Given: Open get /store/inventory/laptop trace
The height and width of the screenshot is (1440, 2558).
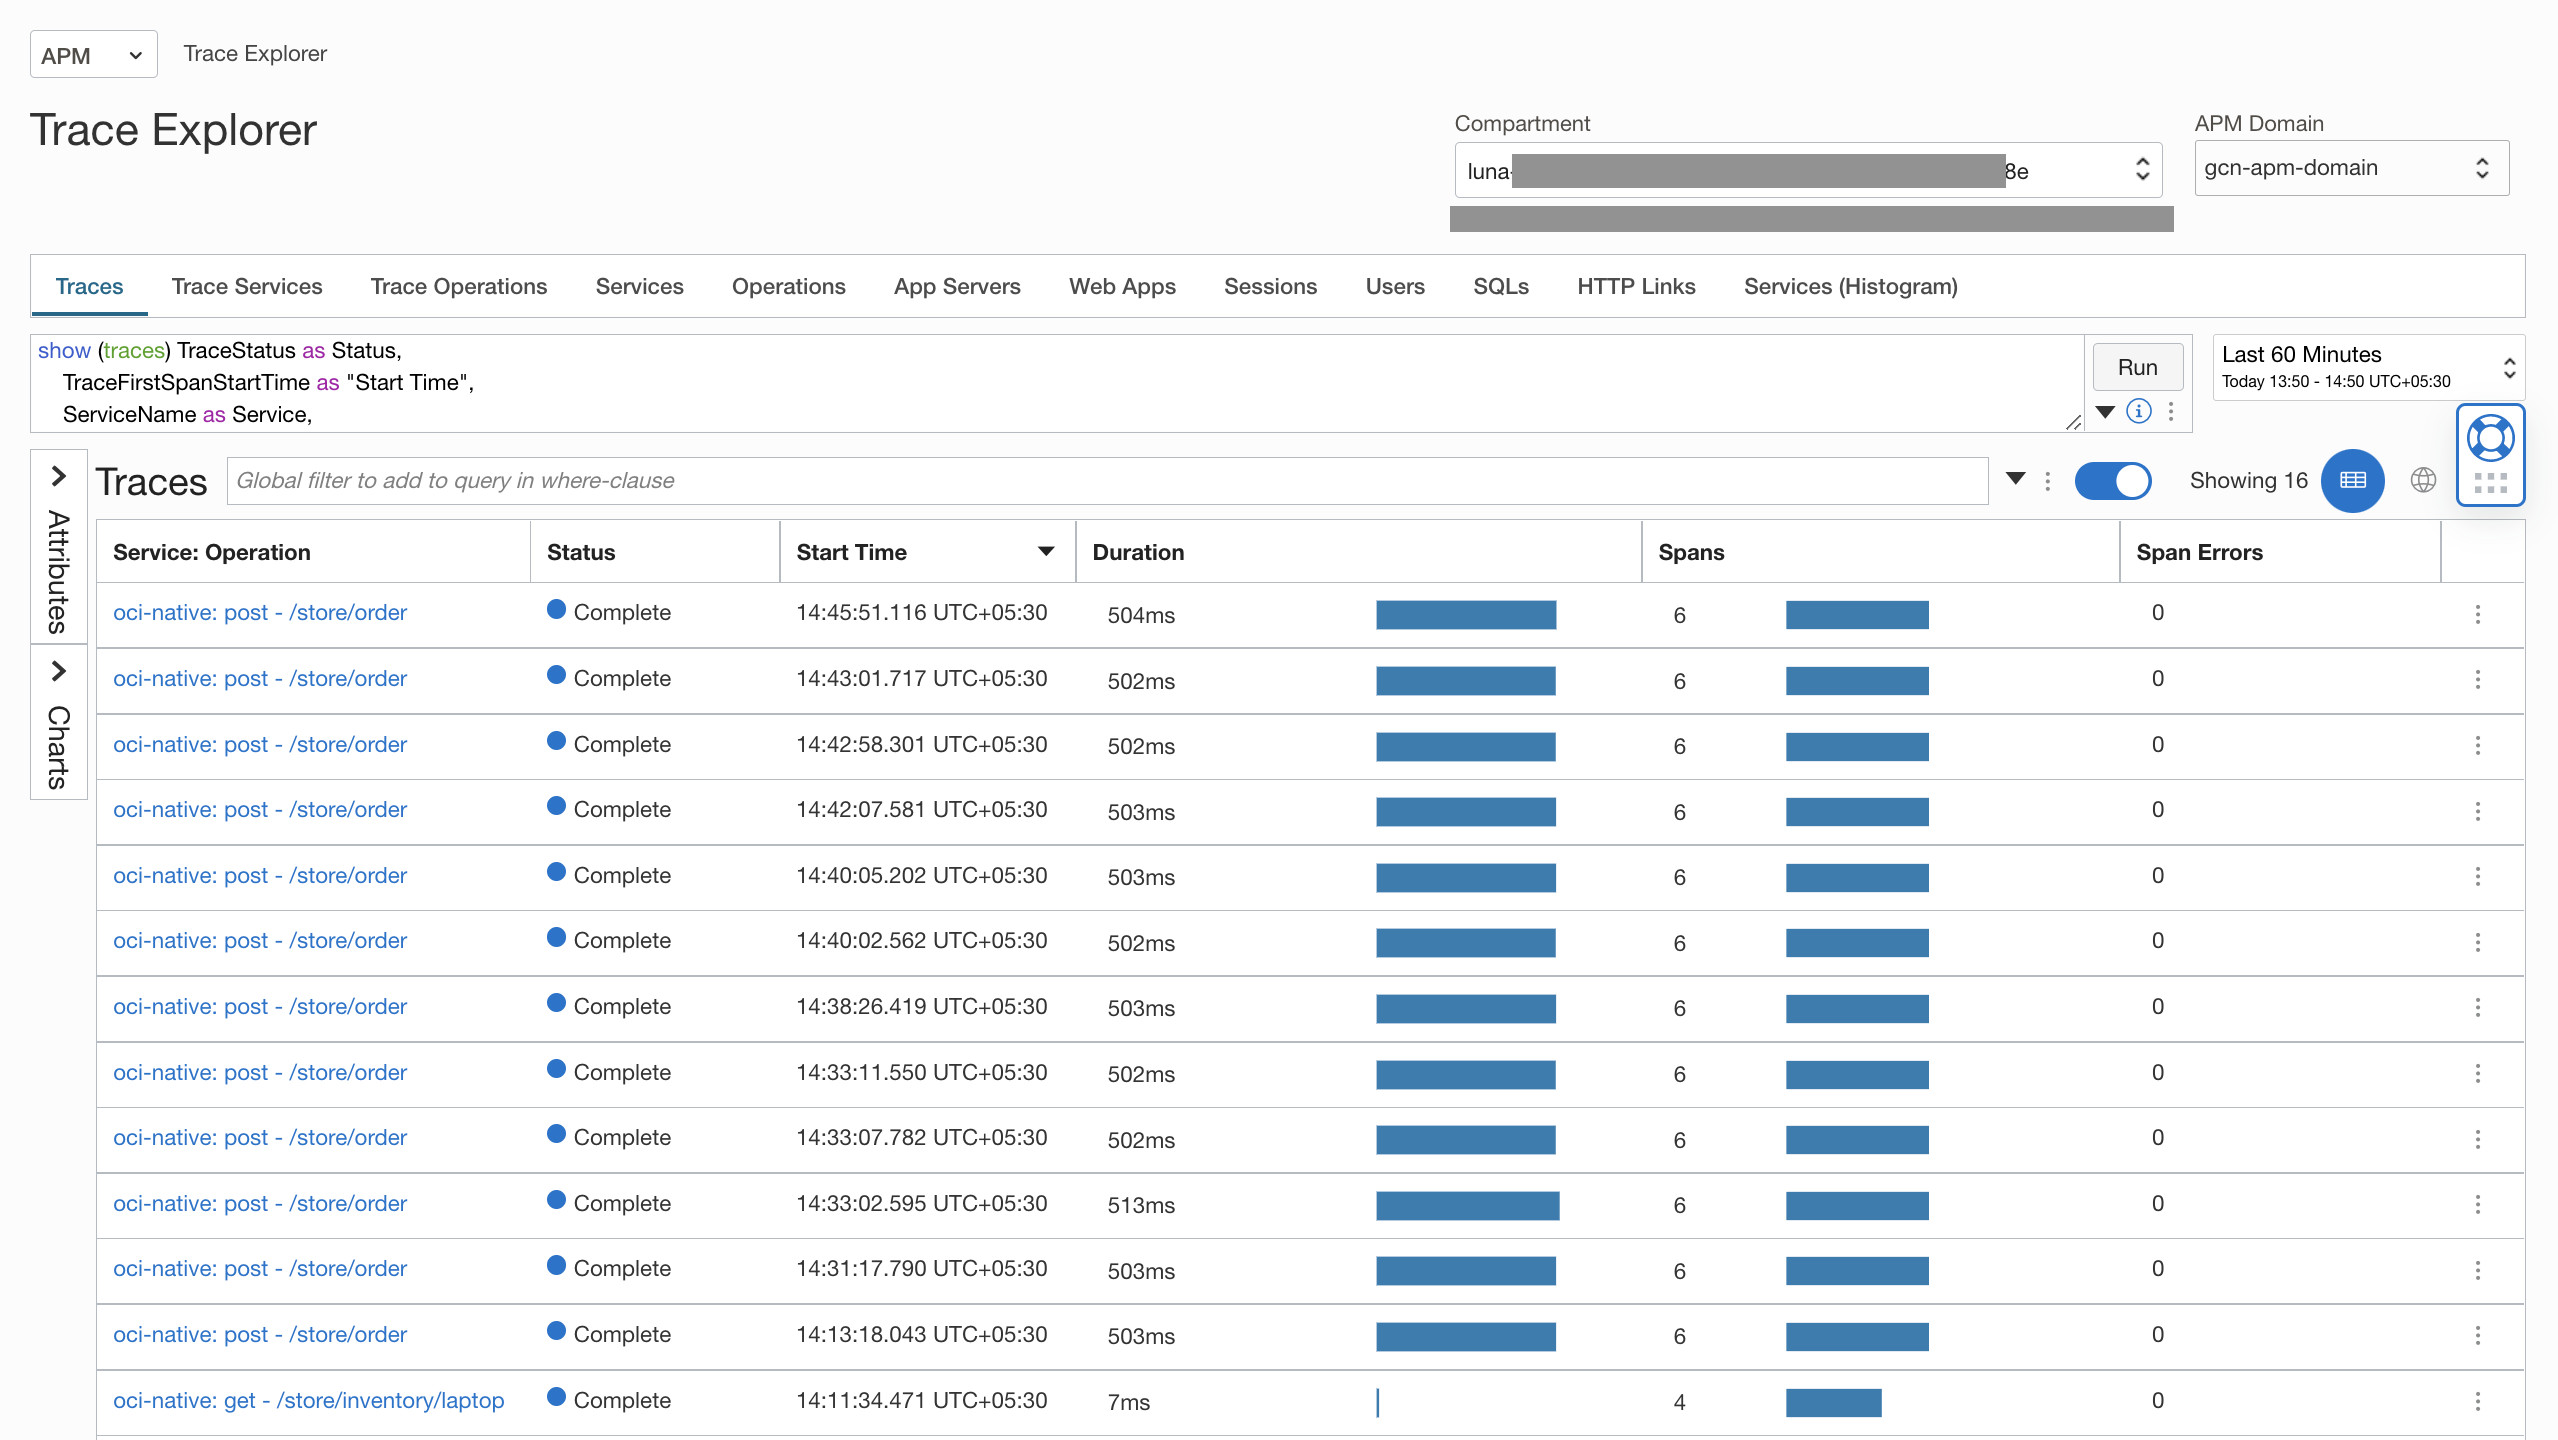Looking at the screenshot, I should [x=308, y=1400].
